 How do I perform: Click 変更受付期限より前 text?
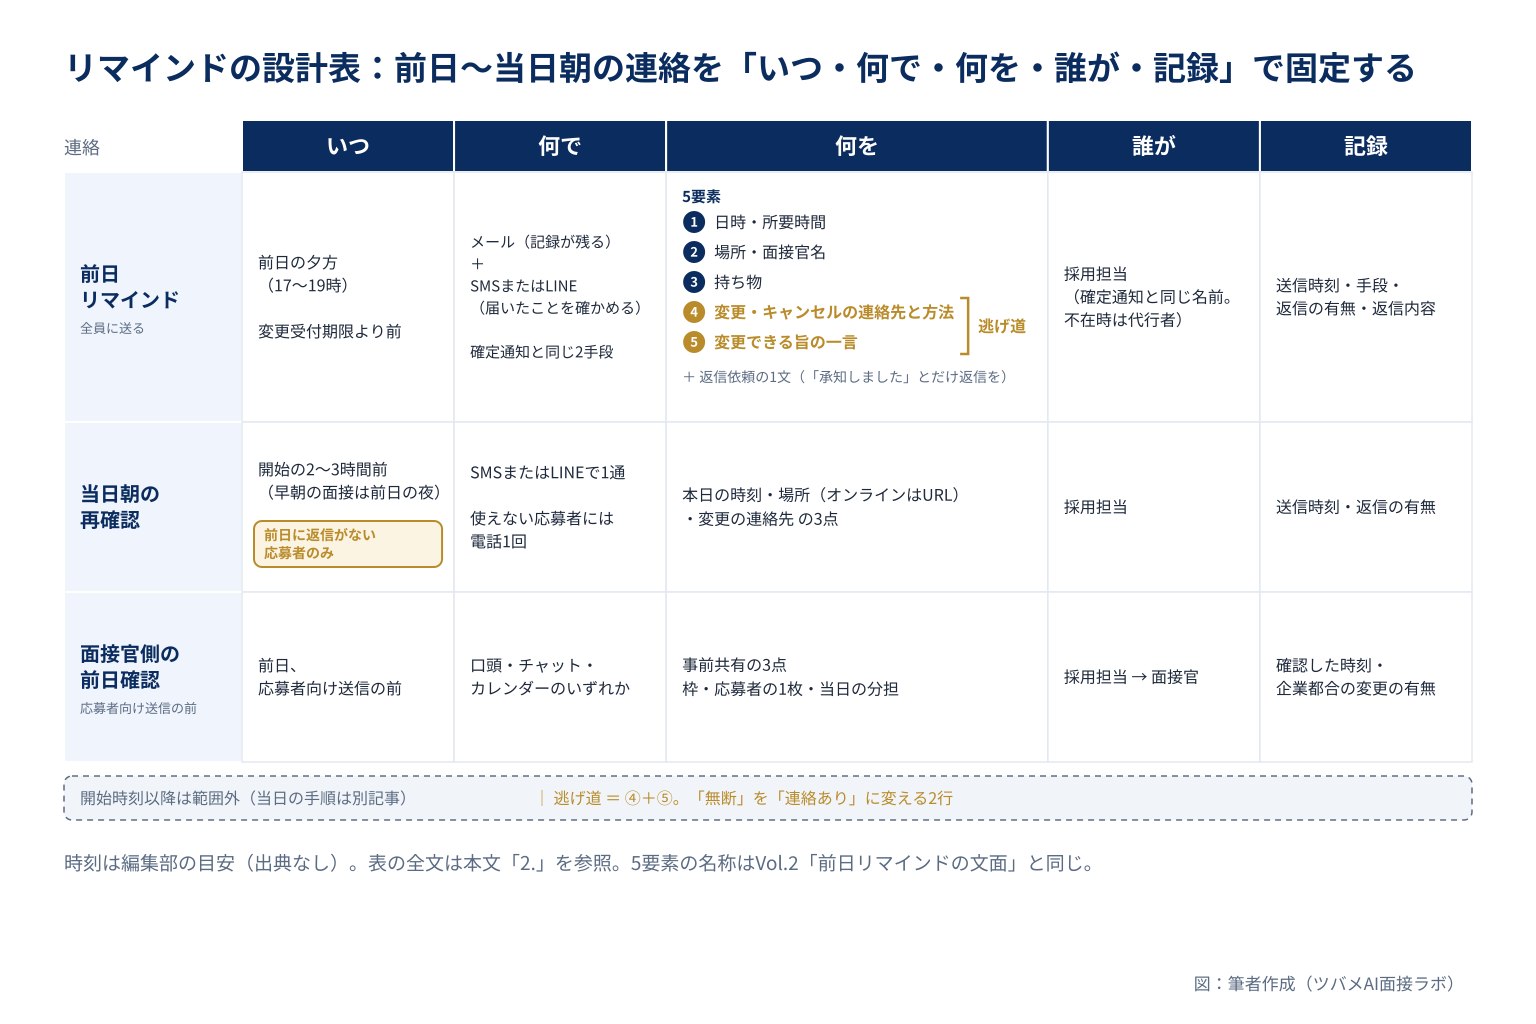tap(330, 331)
